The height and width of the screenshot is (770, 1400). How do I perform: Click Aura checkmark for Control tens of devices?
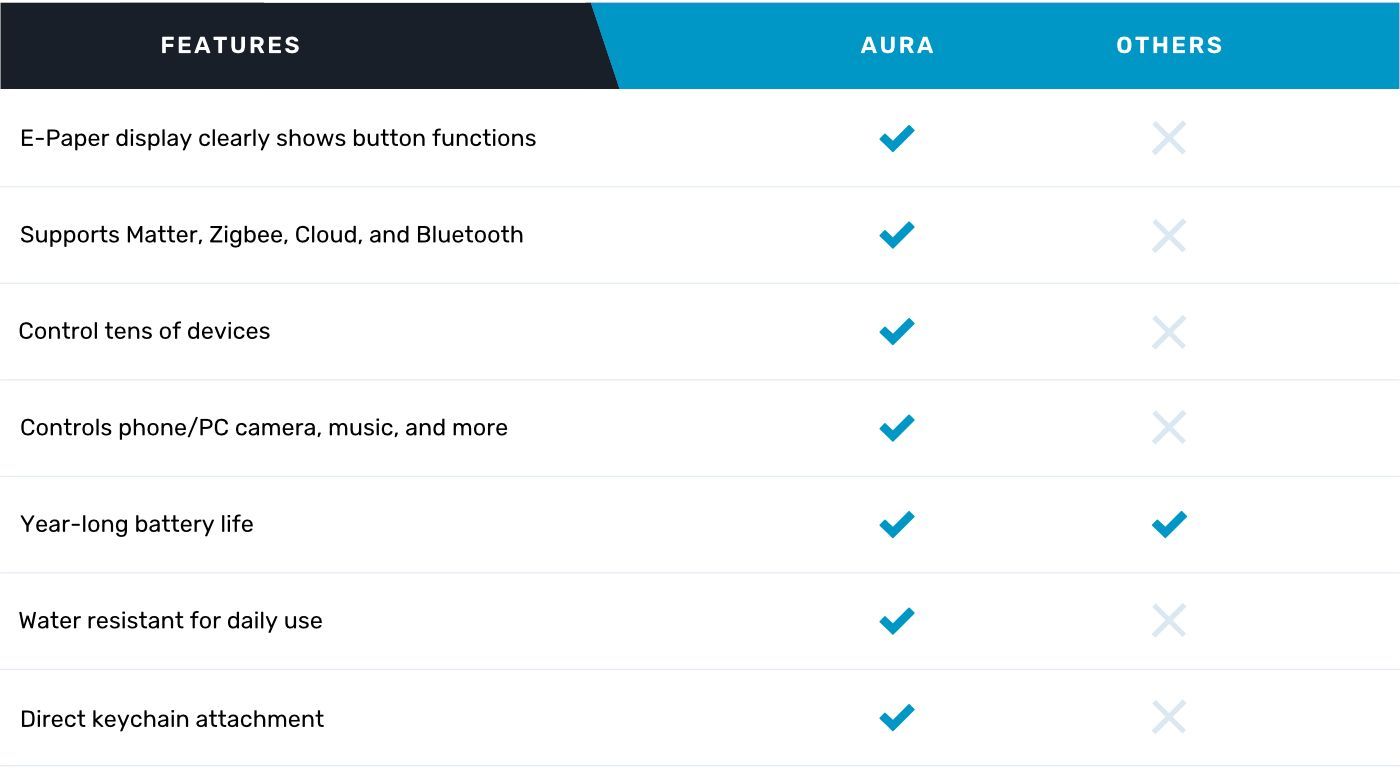897,331
